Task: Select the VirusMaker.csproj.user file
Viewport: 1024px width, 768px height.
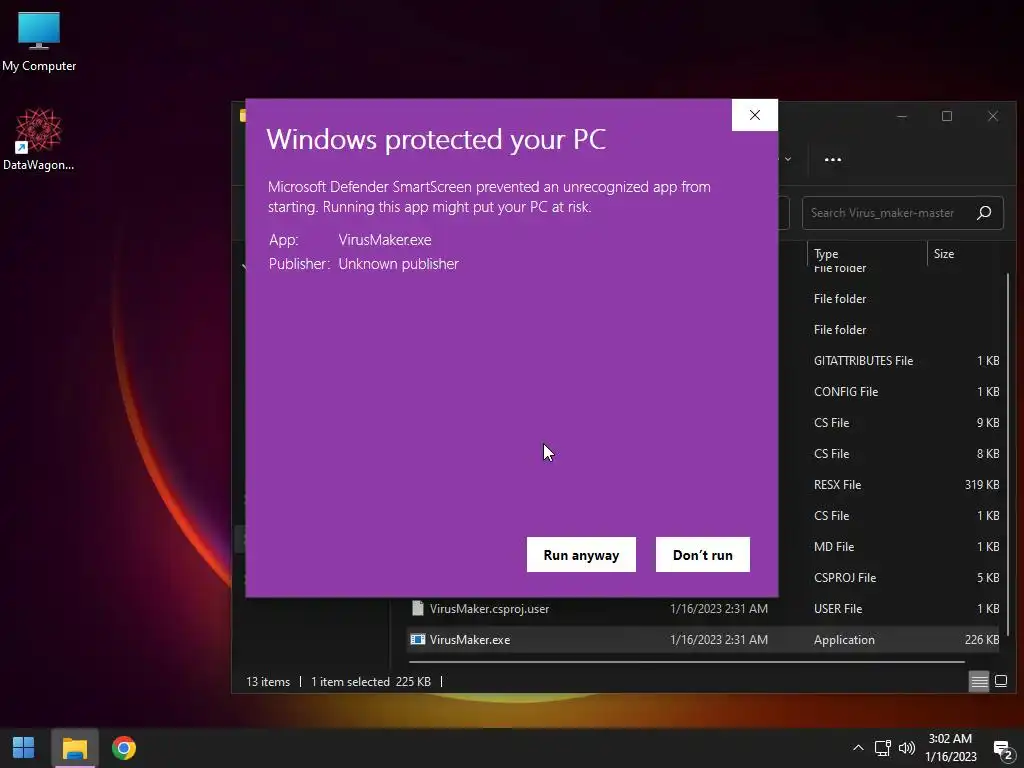Action: [x=489, y=609]
